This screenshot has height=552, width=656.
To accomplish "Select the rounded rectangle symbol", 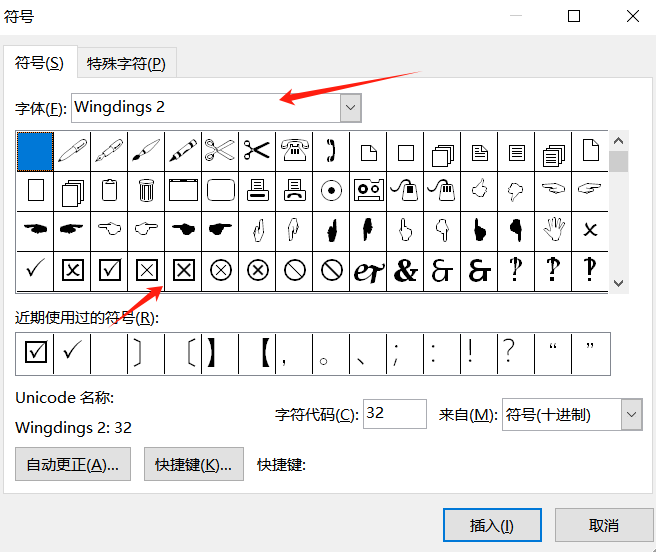I will [x=220, y=191].
